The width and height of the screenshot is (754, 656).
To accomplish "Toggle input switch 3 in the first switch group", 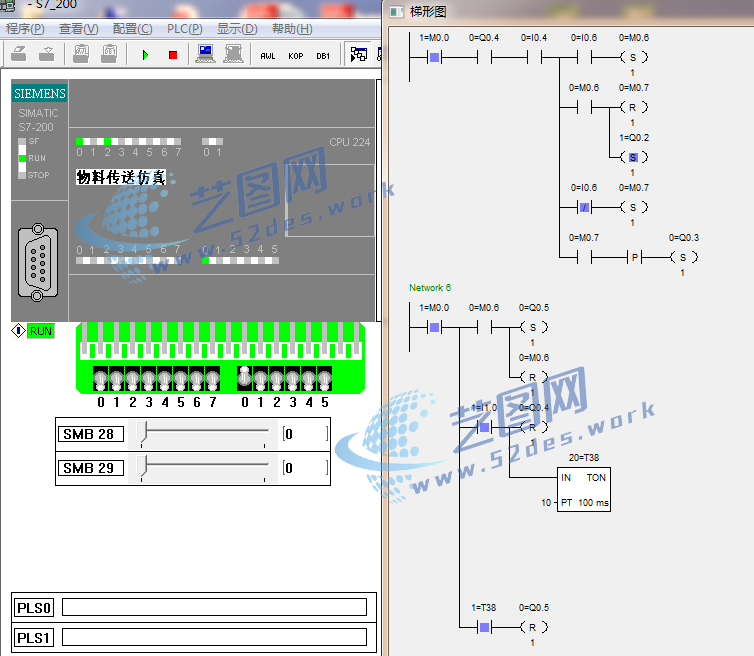I will [x=149, y=379].
